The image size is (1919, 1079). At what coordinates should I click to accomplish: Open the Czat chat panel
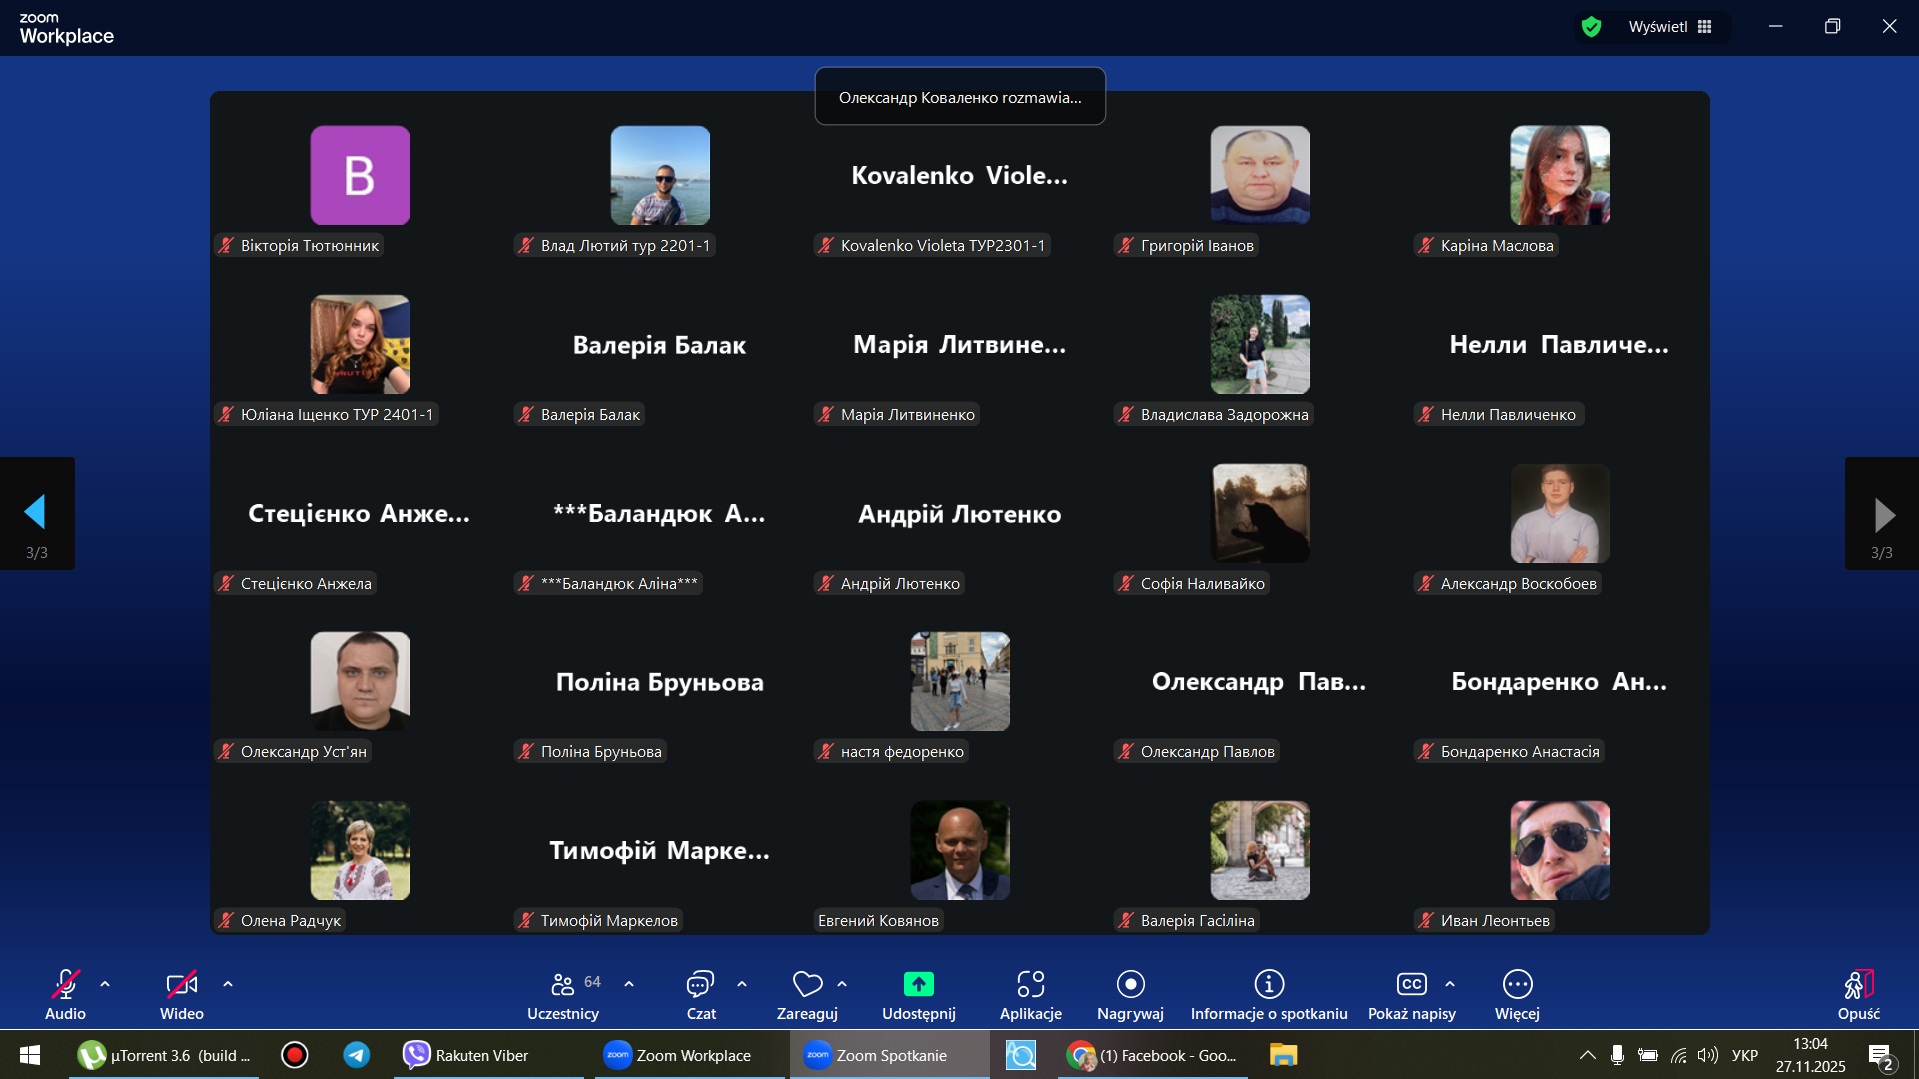(700, 994)
